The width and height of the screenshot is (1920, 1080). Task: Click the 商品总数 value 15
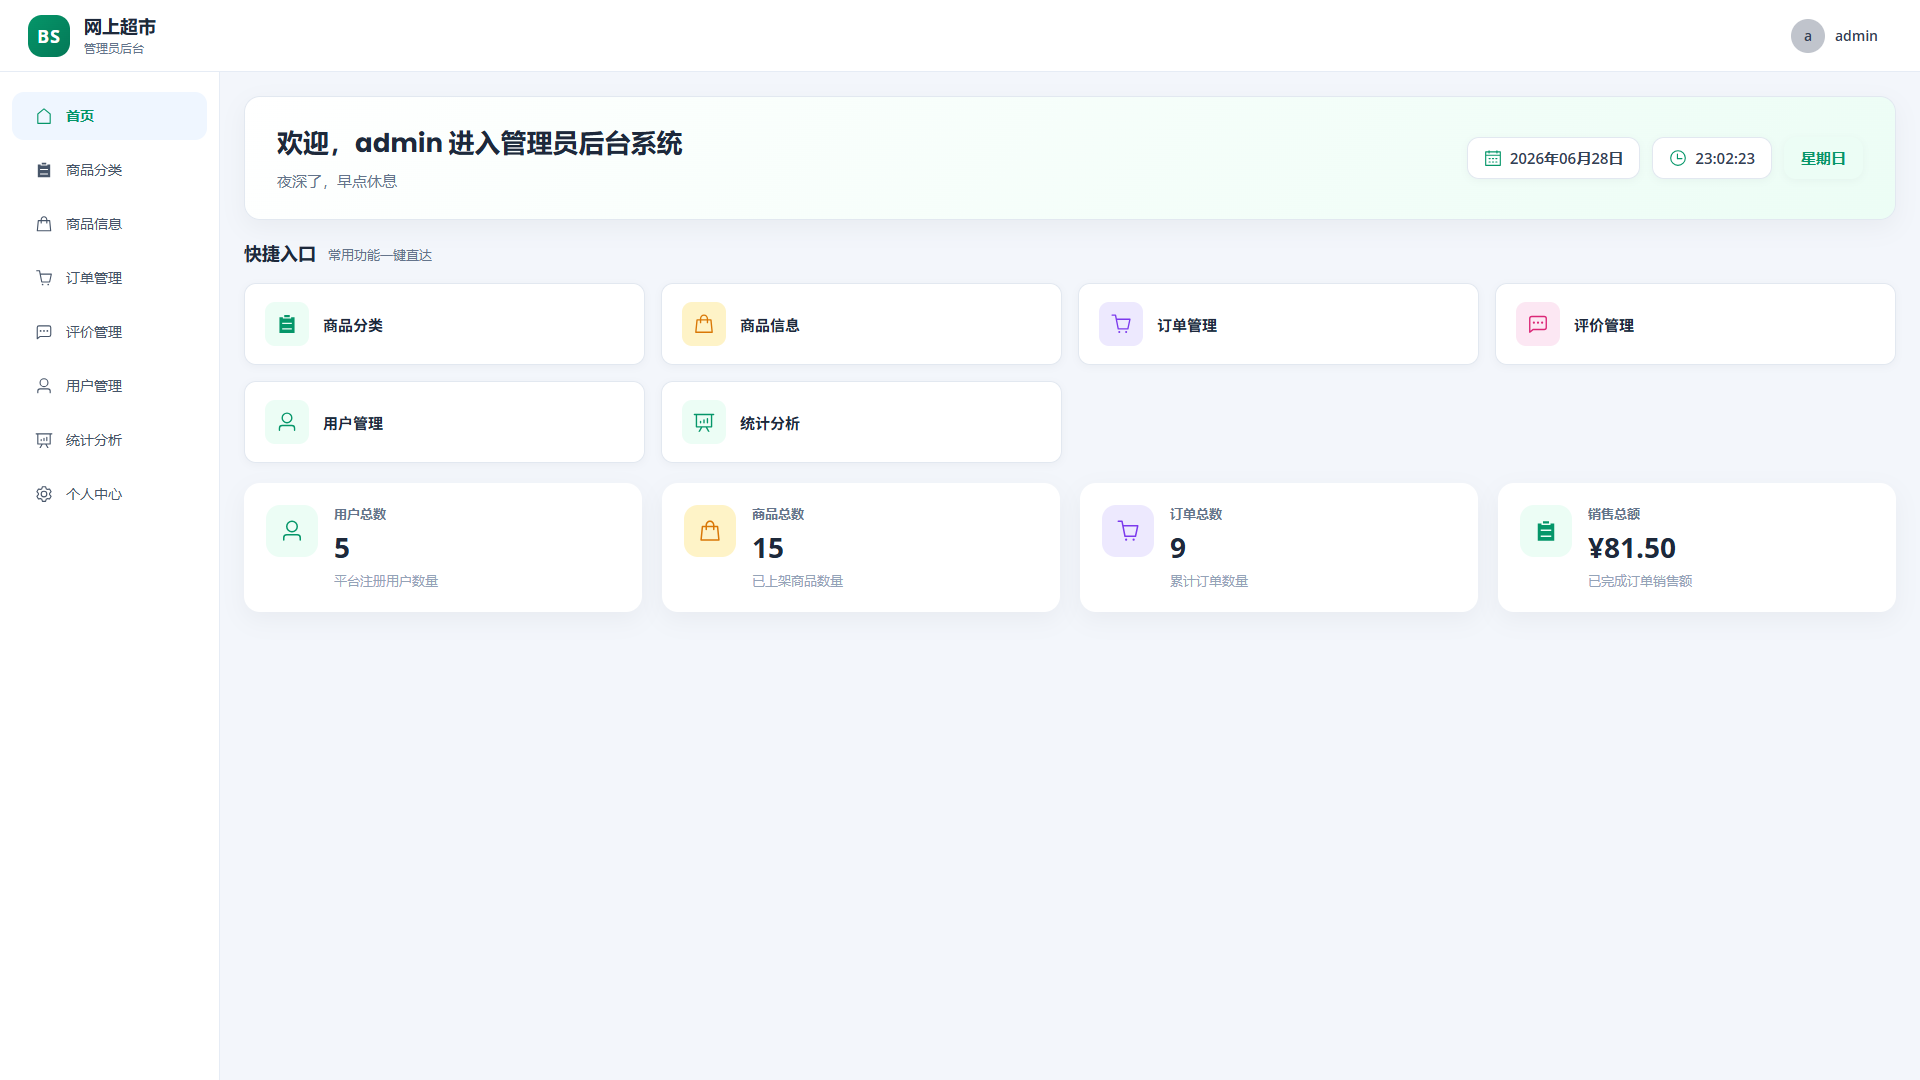pyautogui.click(x=768, y=548)
